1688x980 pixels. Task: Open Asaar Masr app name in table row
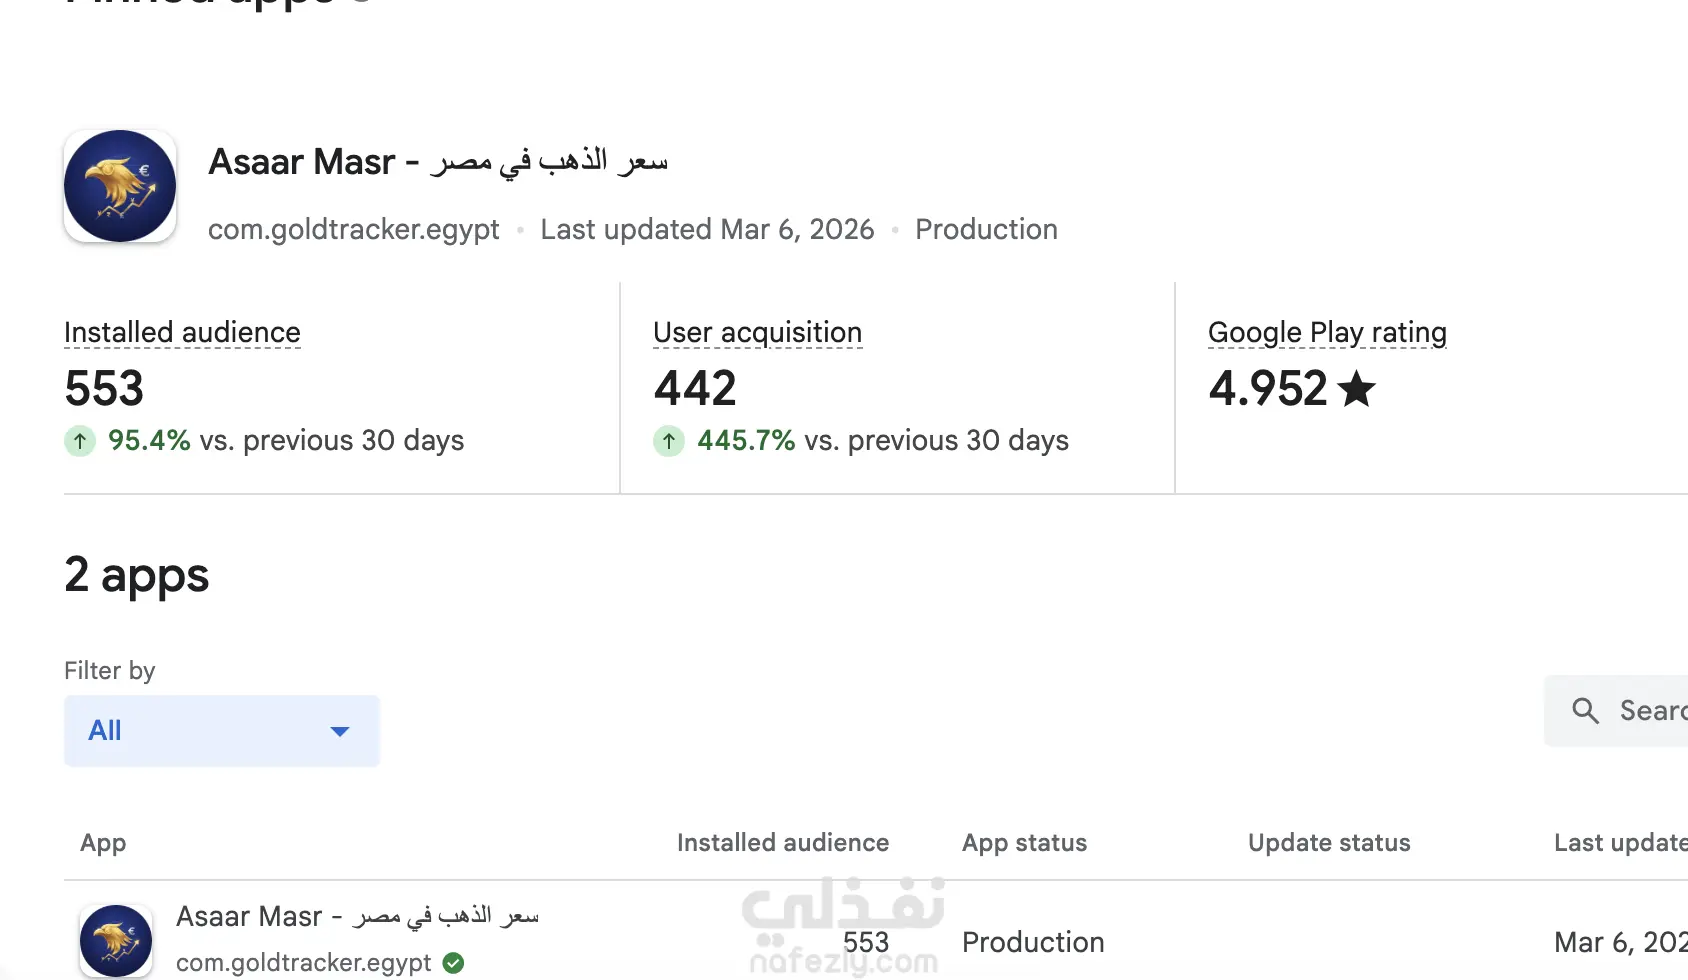pos(357,916)
